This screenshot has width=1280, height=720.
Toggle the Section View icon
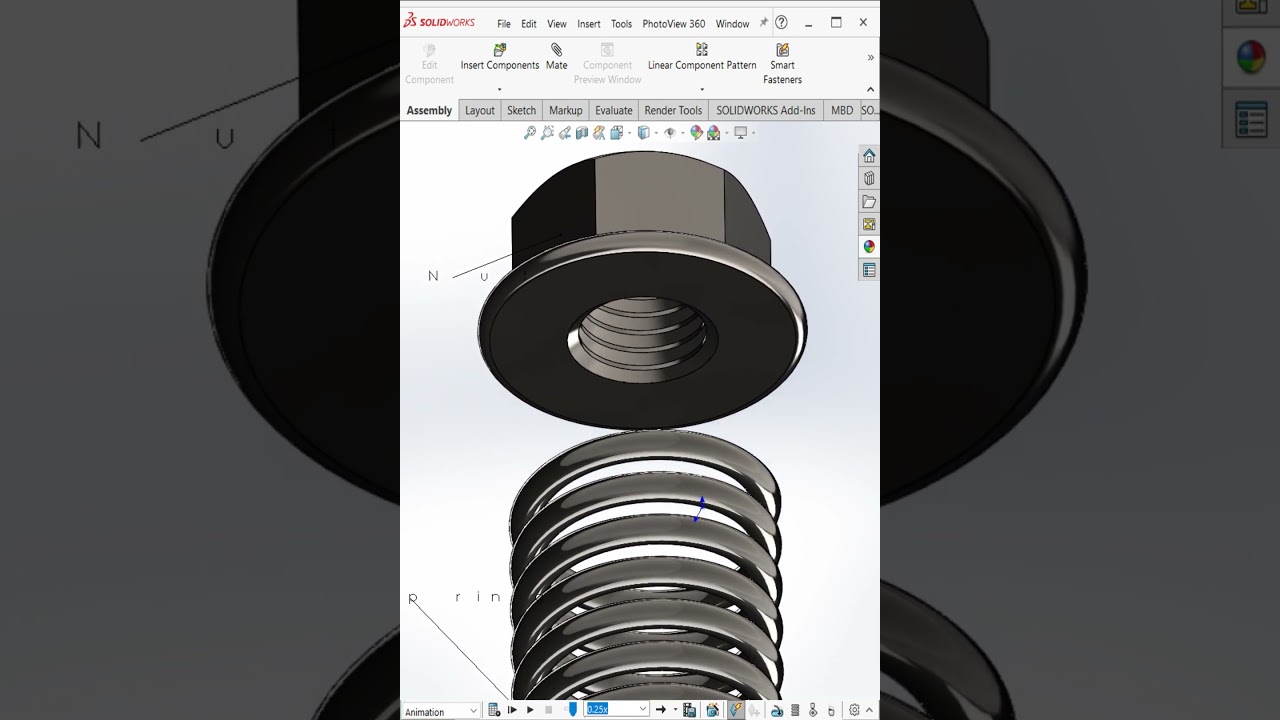582,132
